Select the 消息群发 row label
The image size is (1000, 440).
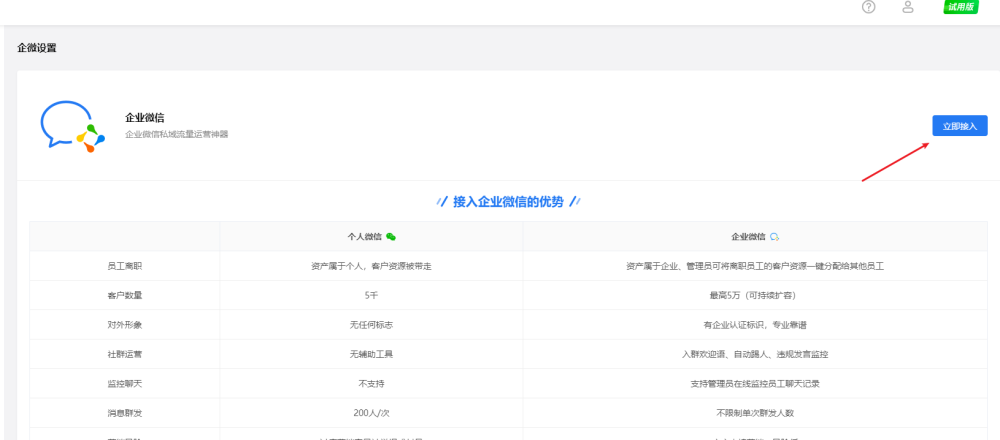coord(125,413)
